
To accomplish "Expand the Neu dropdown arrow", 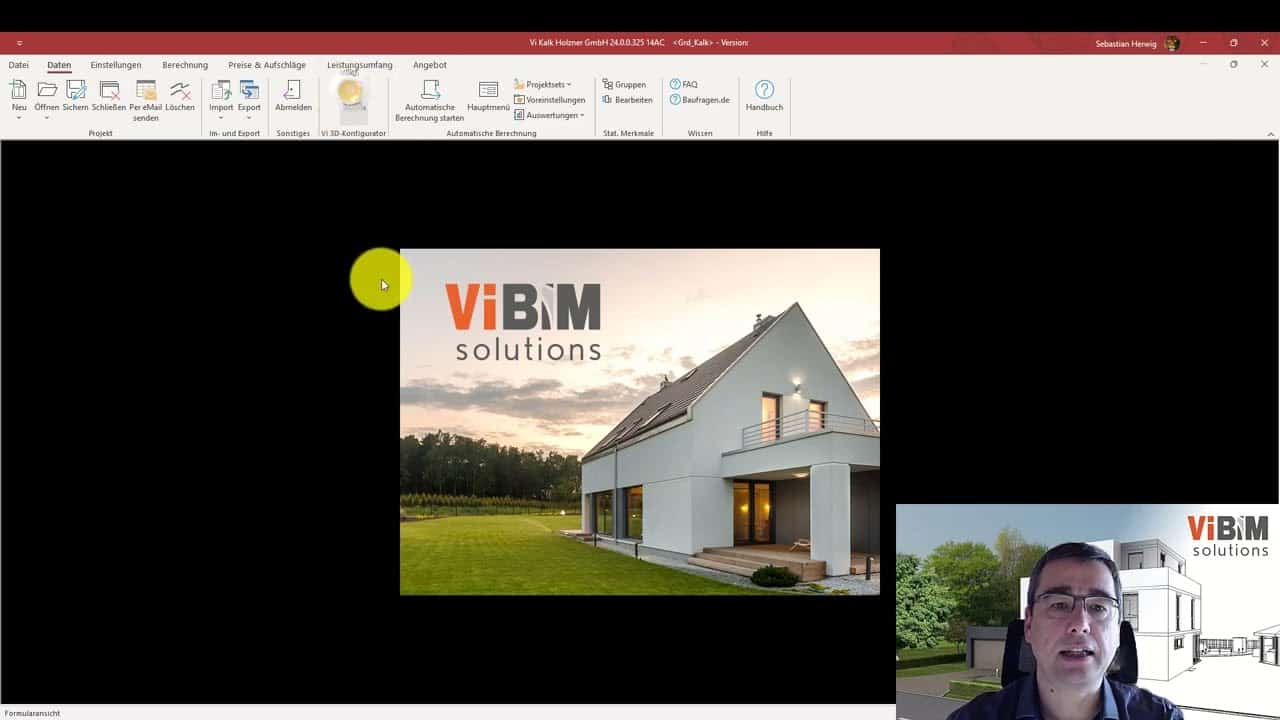I will pos(19,118).
